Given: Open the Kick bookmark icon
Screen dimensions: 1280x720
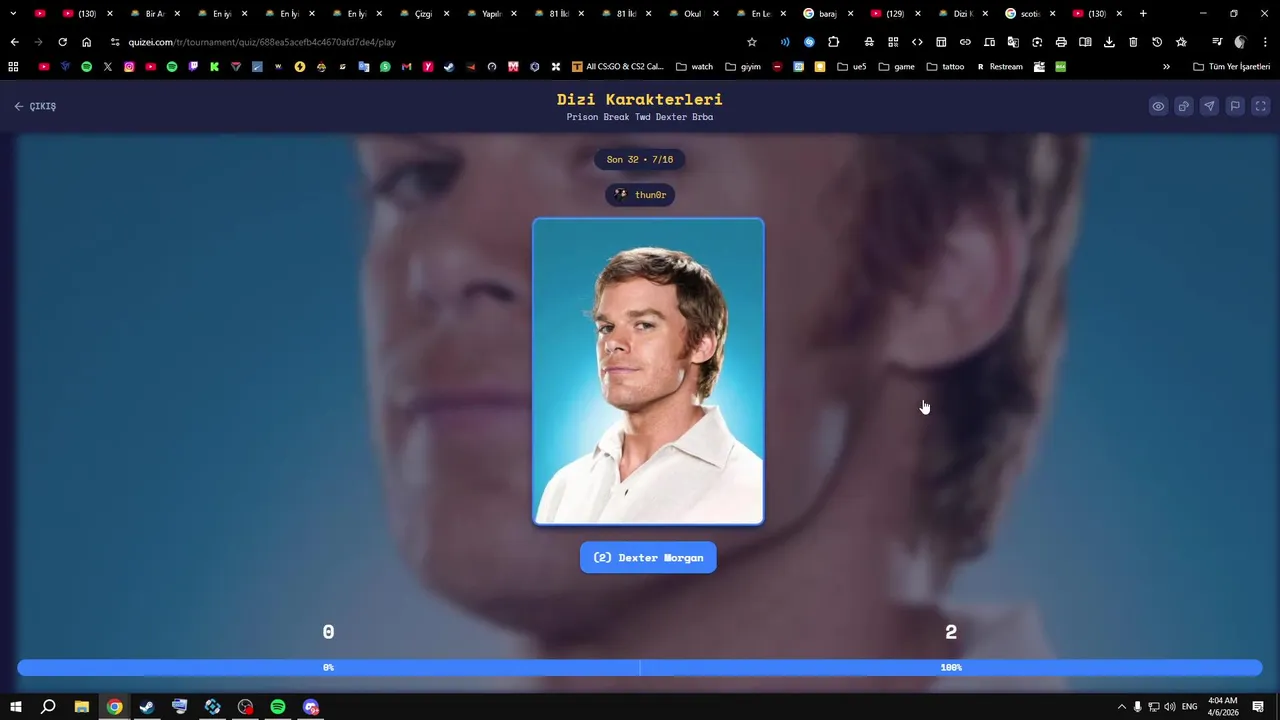Looking at the screenshot, I should (214, 67).
